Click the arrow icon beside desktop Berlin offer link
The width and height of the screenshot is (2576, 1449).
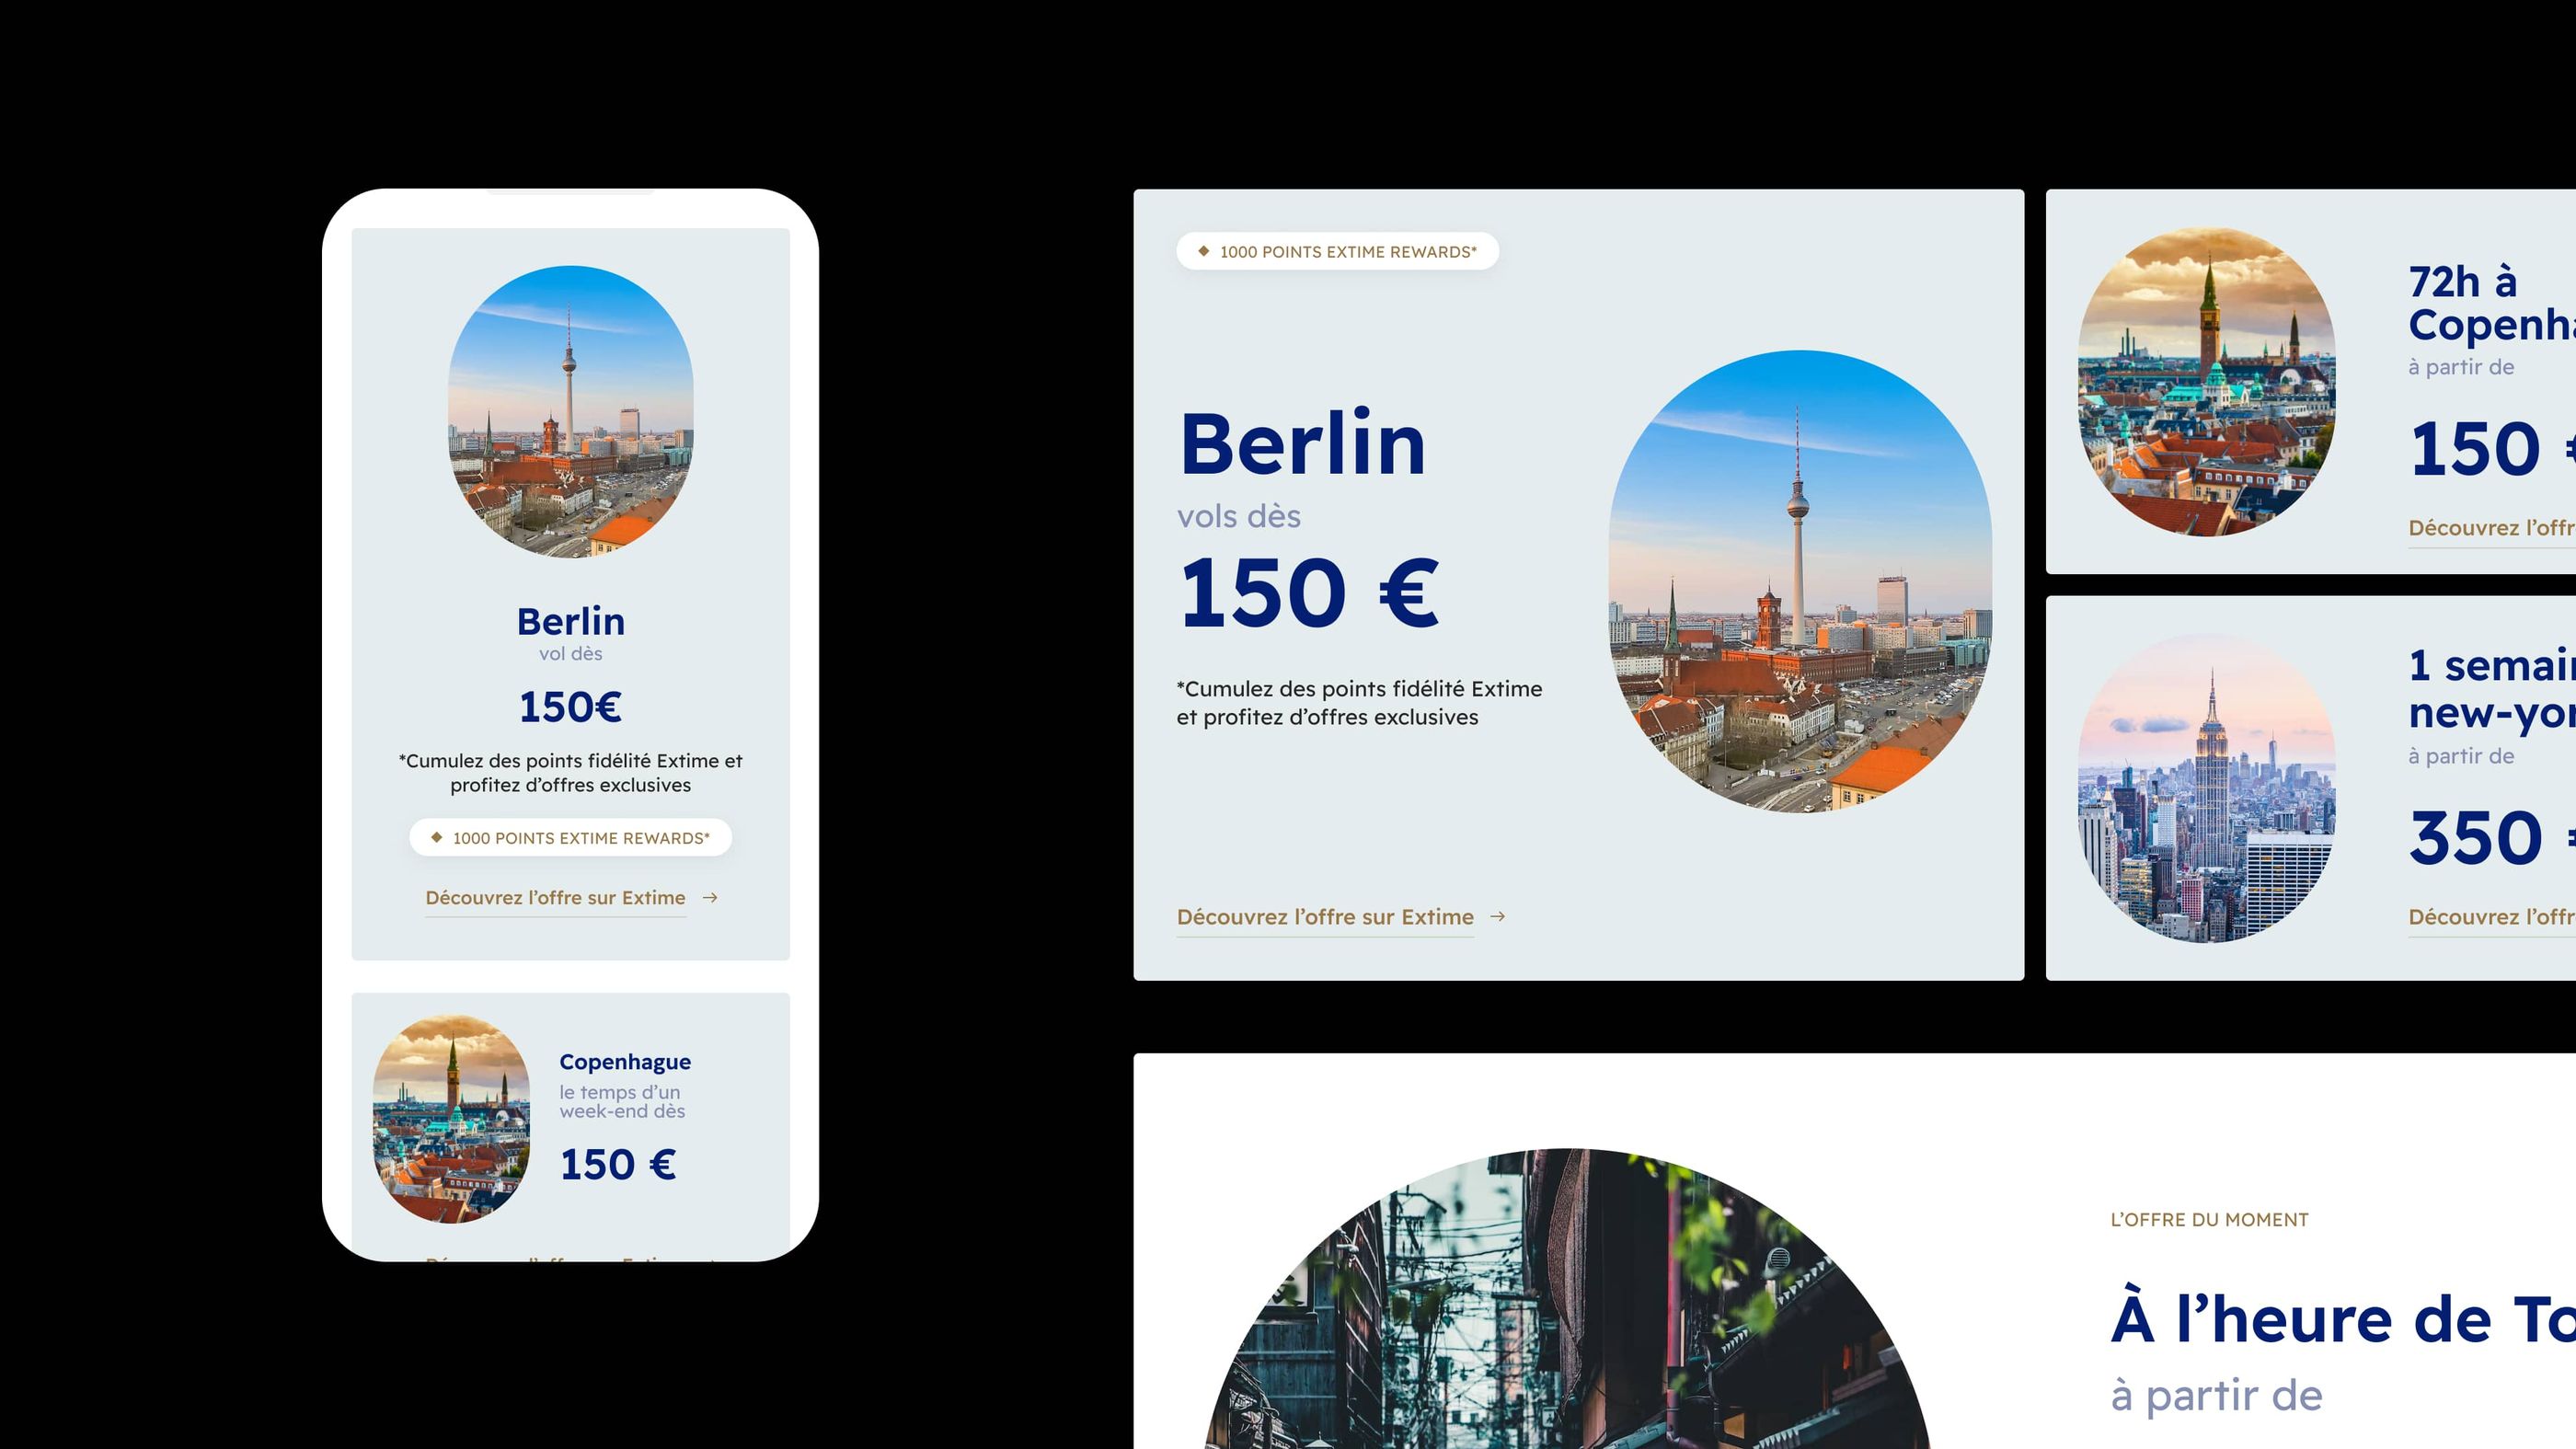coord(1498,917)
